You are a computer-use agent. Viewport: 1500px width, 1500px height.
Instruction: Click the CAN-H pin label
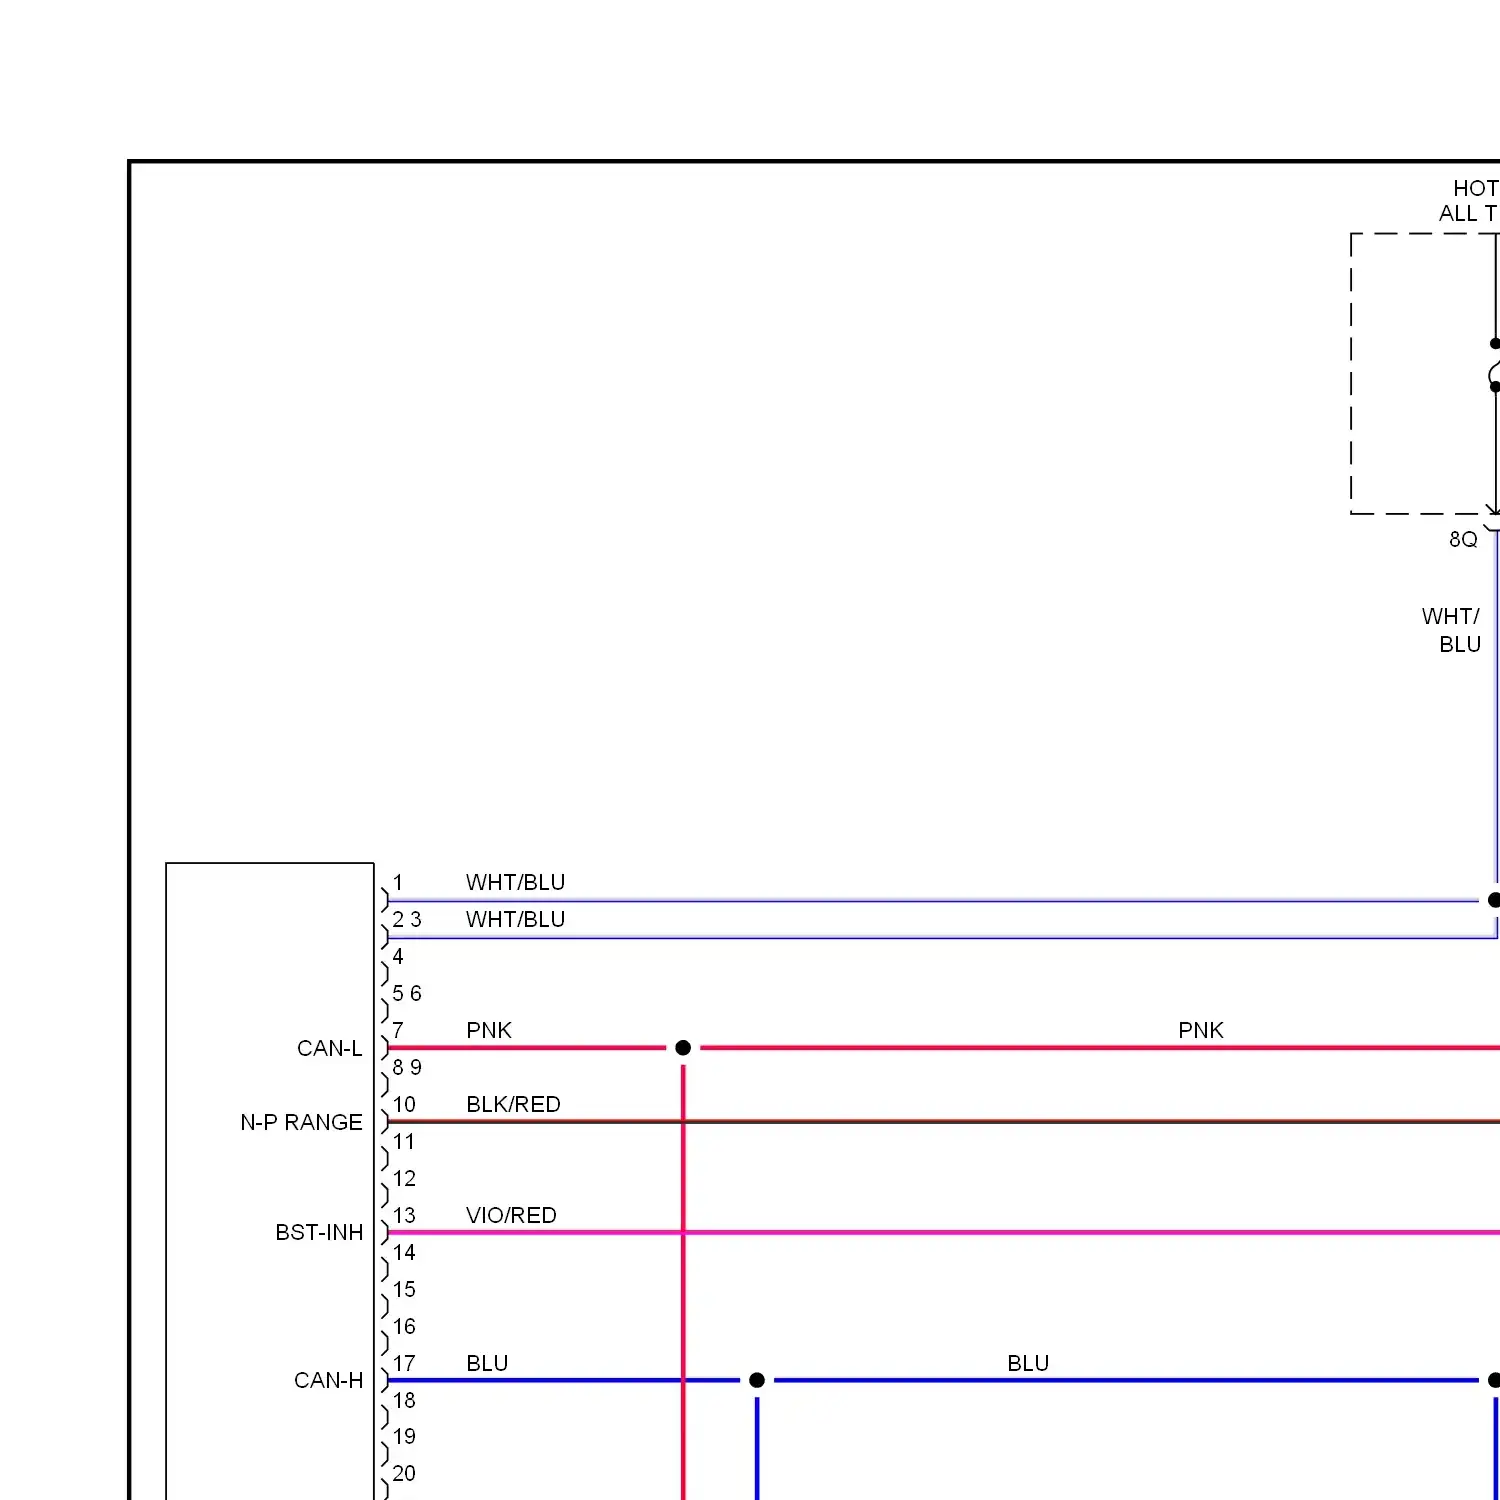328,1380
